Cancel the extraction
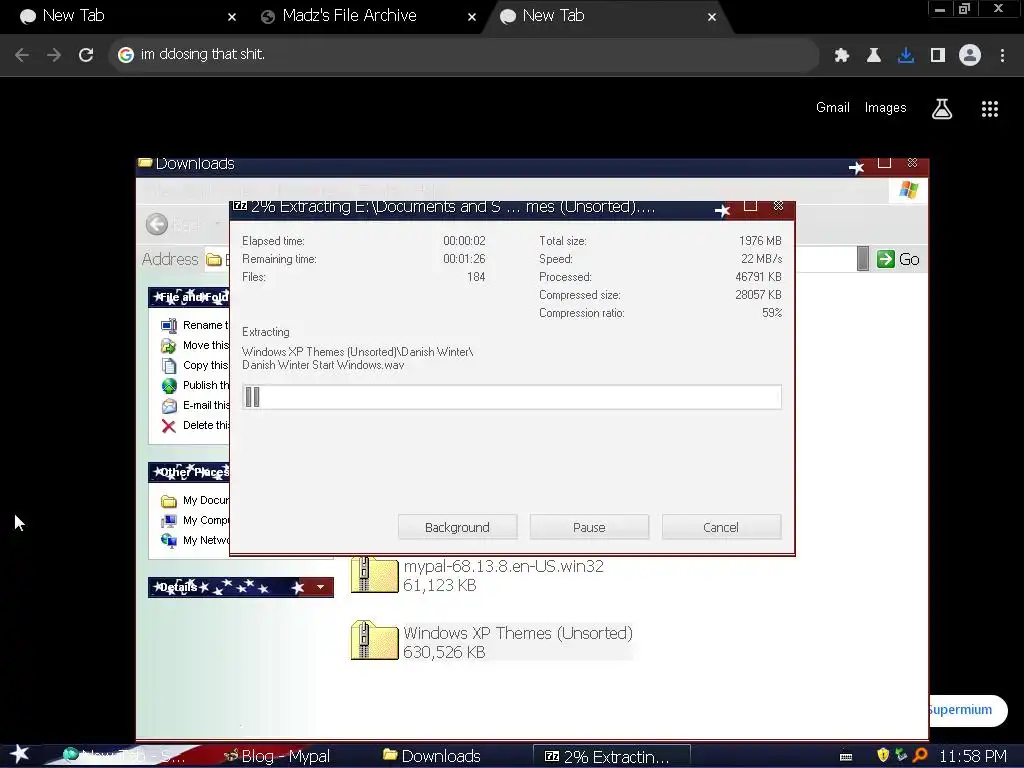 (x=721, y=527)
